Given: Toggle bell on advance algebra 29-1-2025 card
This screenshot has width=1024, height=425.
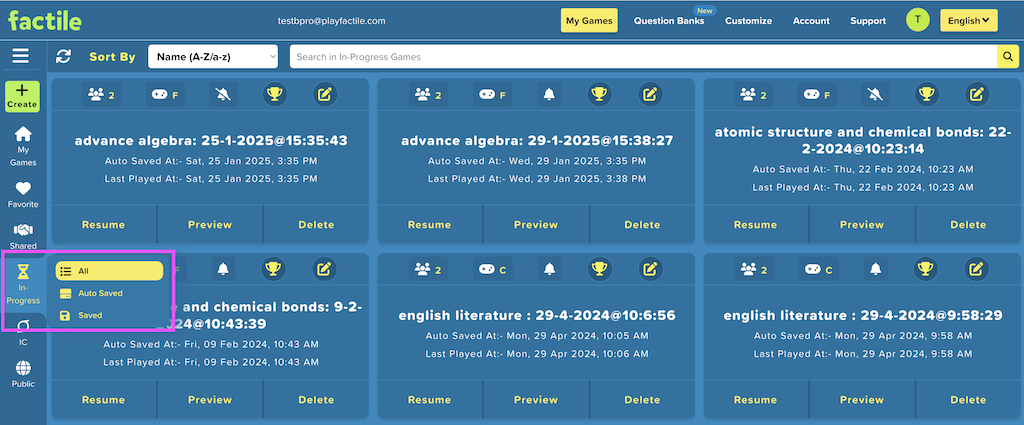Looking at the screenshot, I should pyautogui.click(x=549, y=95).
